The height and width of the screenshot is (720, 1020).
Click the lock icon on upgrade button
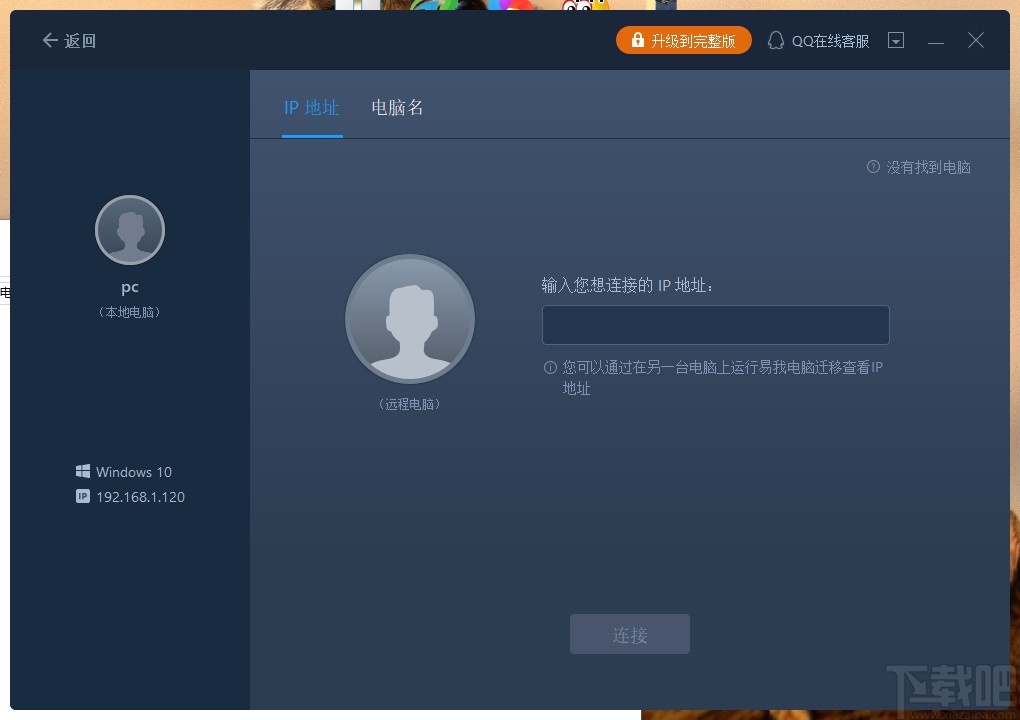point(637,40)
